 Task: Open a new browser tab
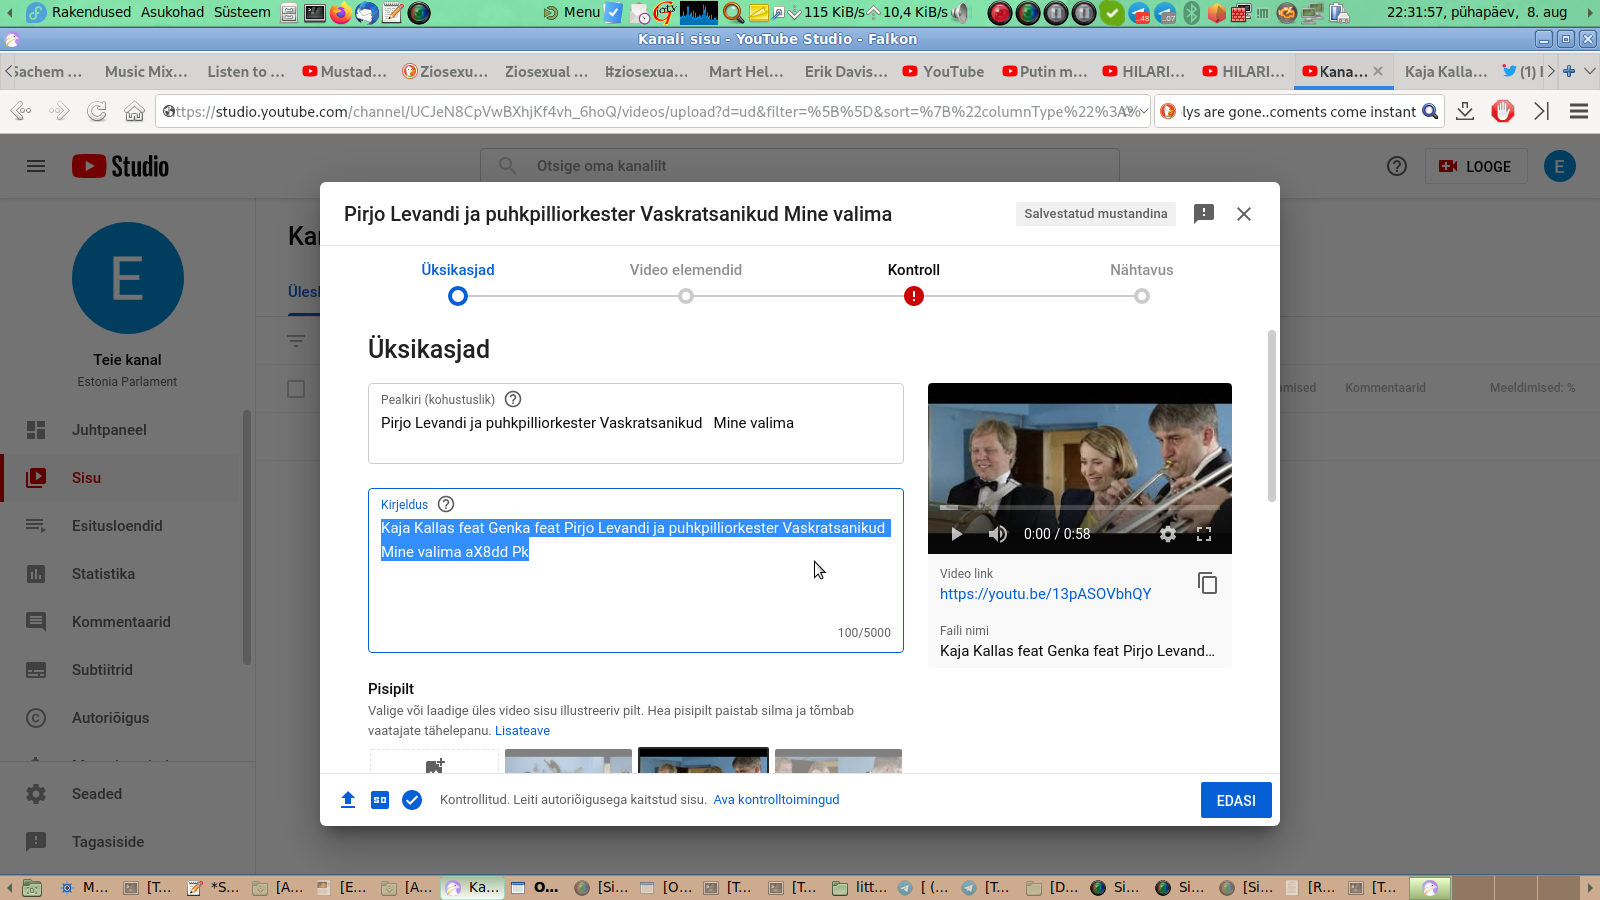tap(1569, 71)
